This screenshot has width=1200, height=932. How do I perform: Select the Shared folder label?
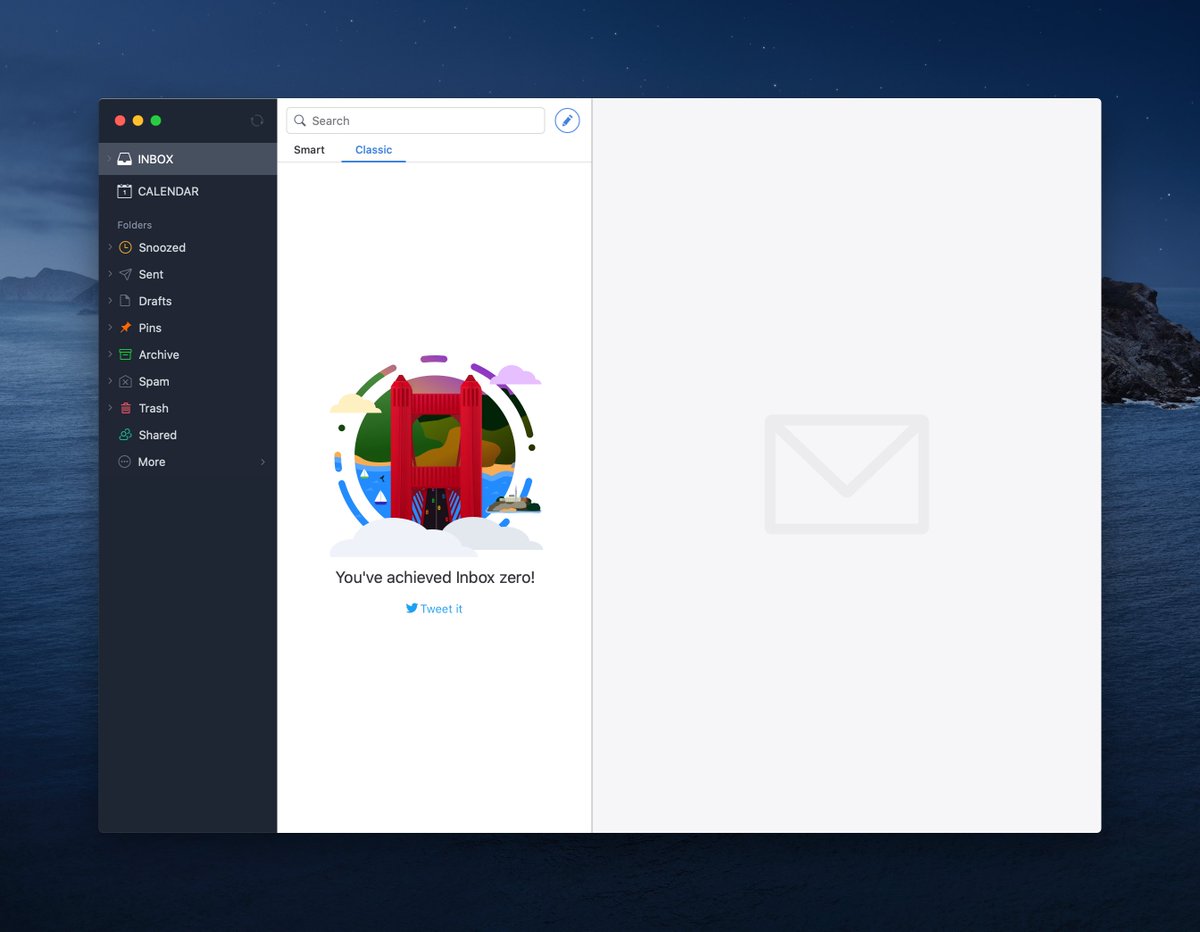click(158, 435)
